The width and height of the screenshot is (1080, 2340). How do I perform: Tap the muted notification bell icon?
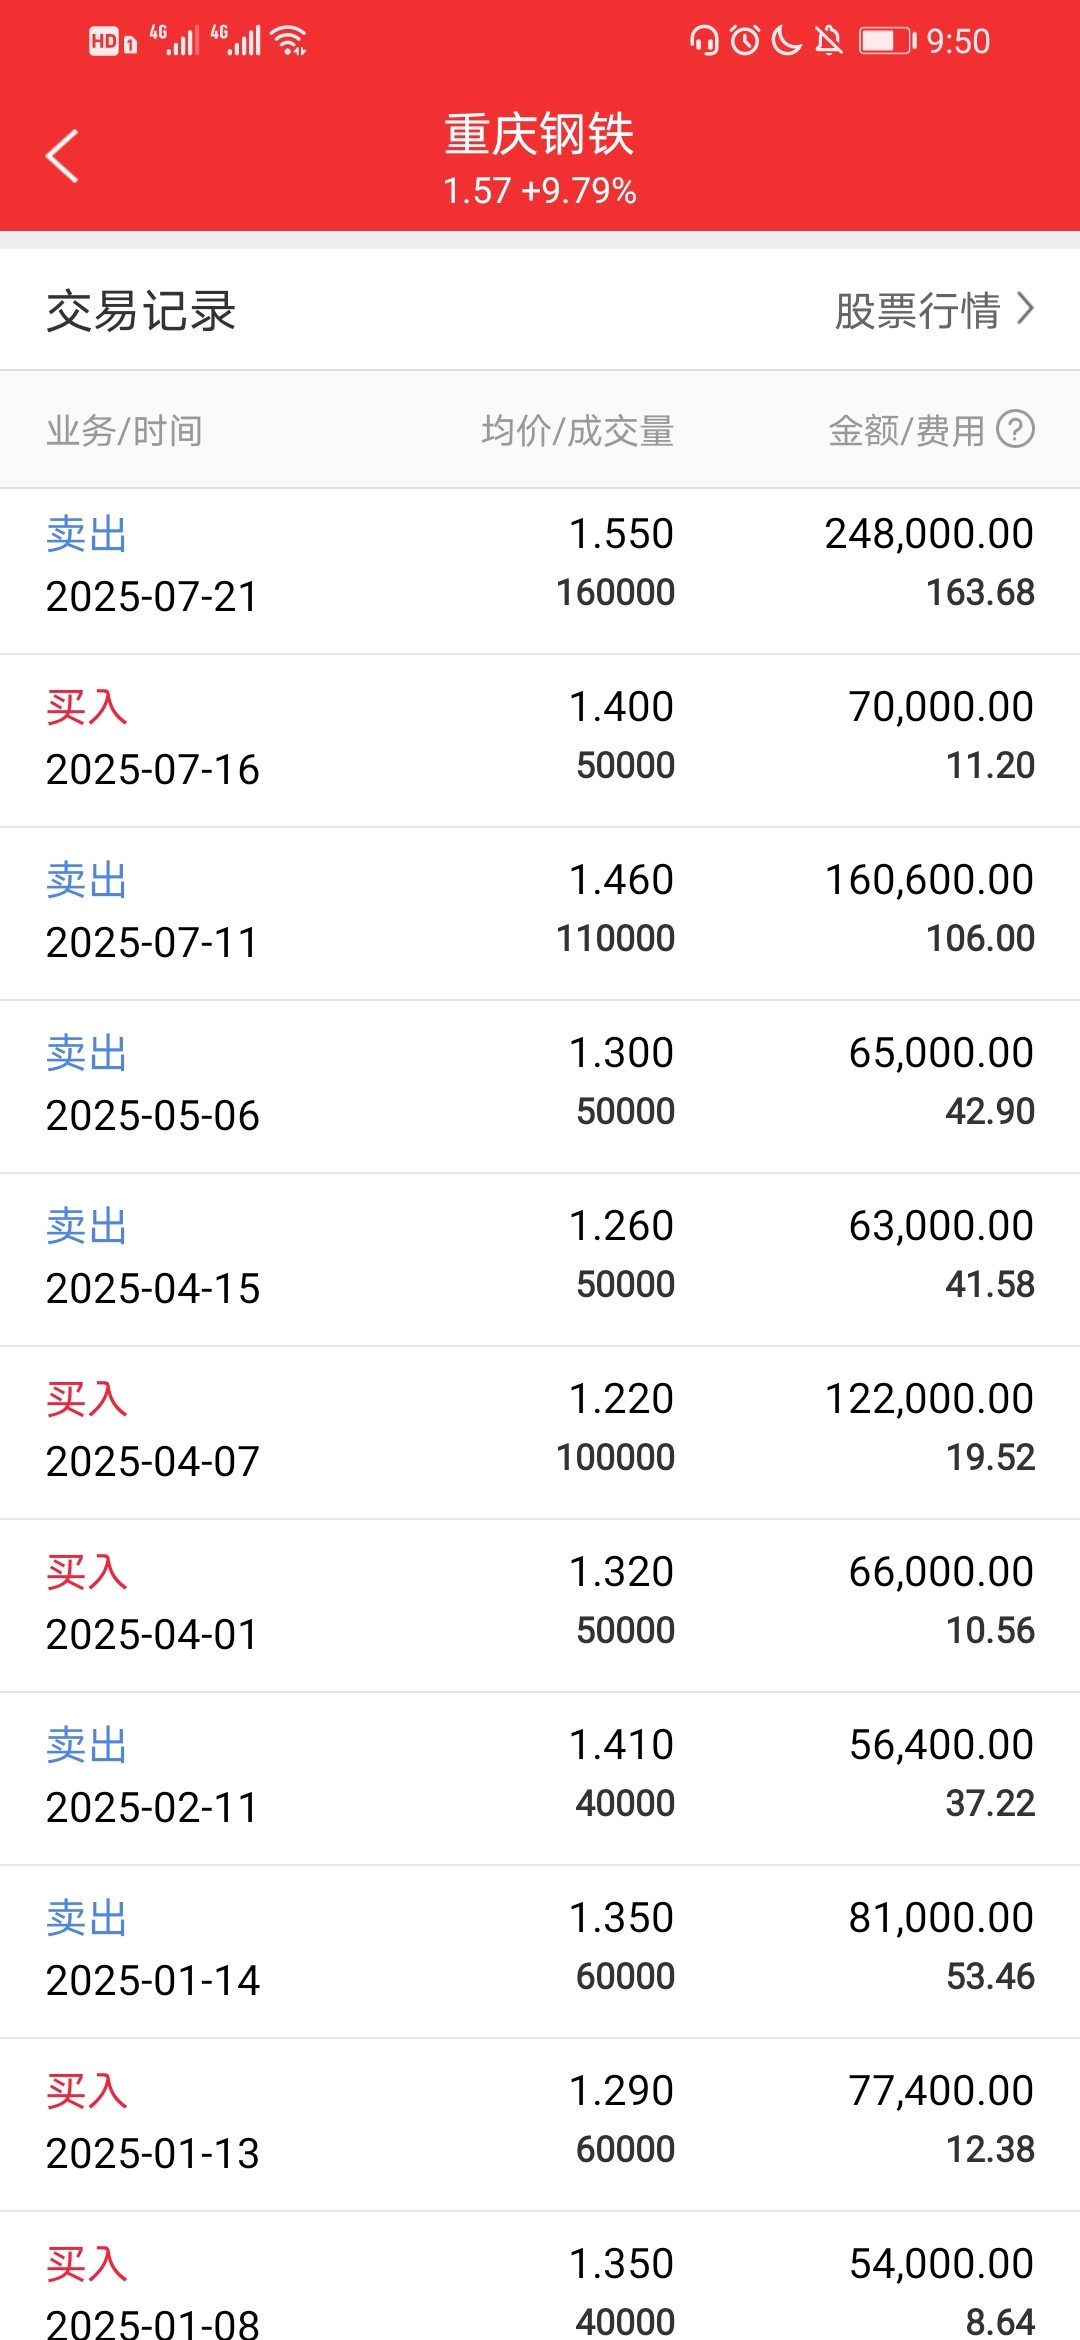[x=828, y=40]
